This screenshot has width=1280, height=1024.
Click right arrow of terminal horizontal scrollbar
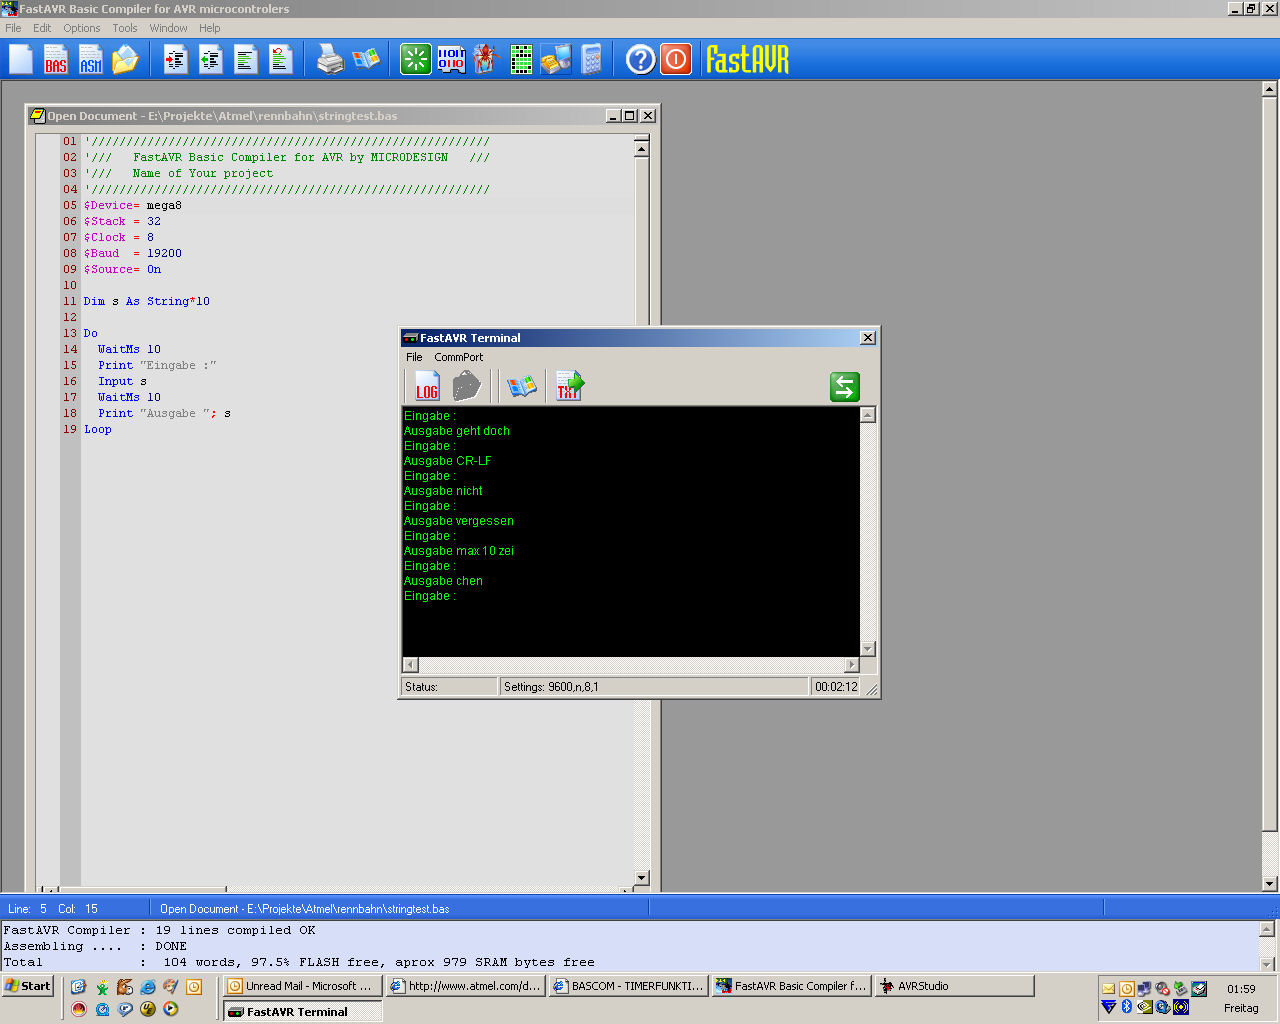[852, 665]
